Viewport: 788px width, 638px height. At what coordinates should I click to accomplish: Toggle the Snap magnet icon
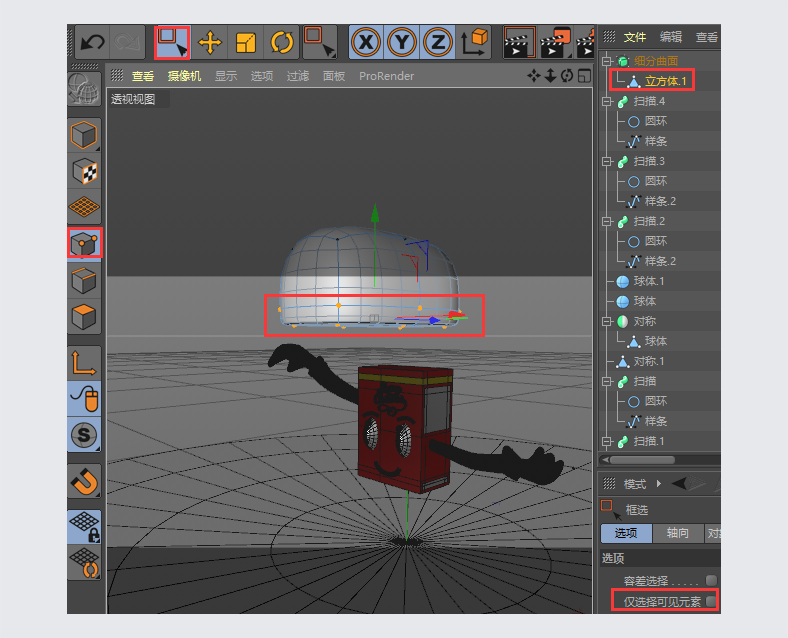[x=84, y=482]
